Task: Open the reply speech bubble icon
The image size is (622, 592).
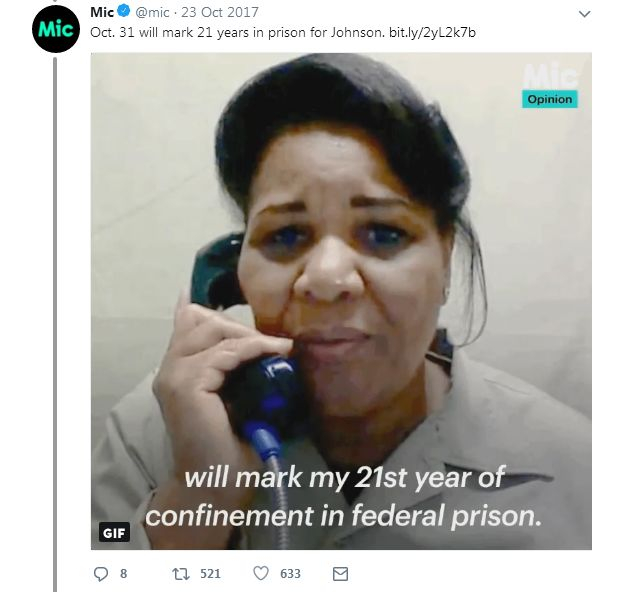Action: point(100,574)
